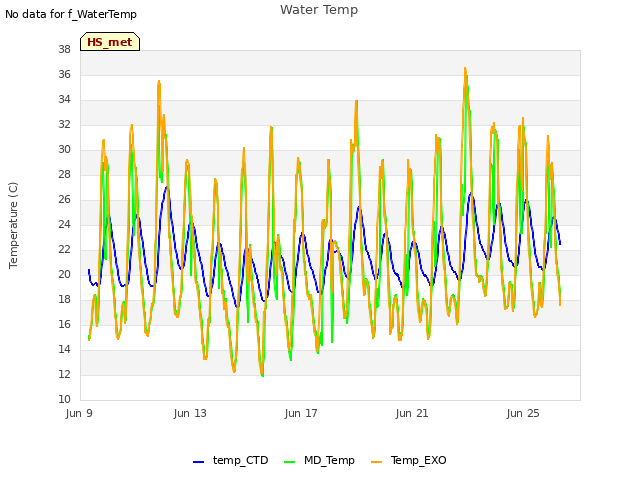Click the blue temp_CTD legend swatch

(198, 462)
